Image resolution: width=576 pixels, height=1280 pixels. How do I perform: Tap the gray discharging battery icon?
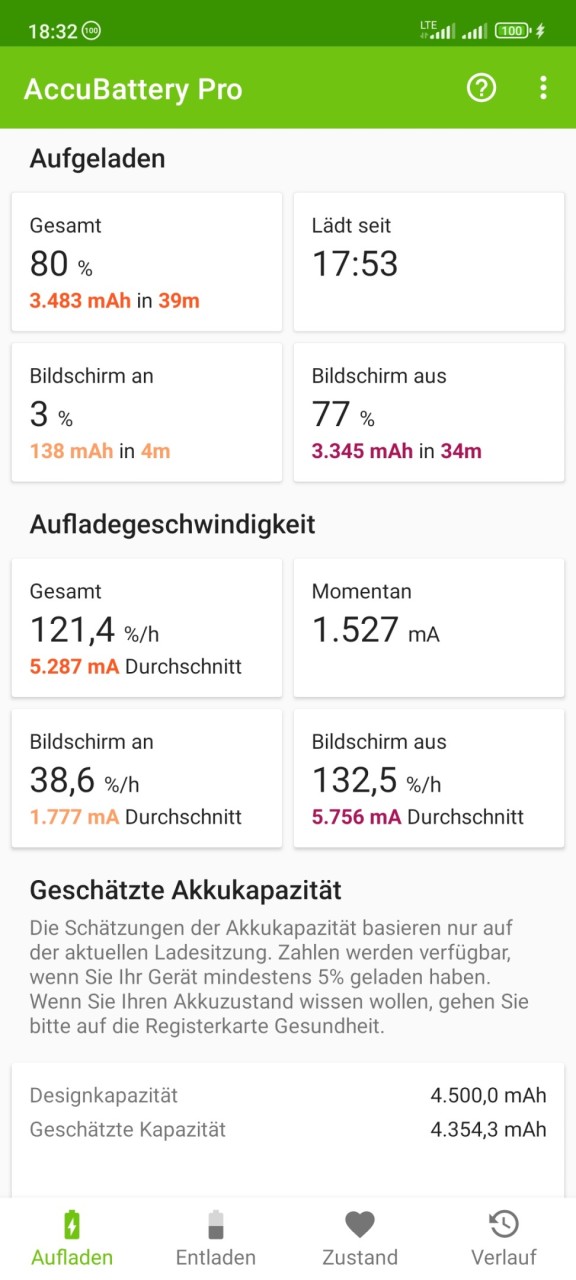click(216, 1224)
